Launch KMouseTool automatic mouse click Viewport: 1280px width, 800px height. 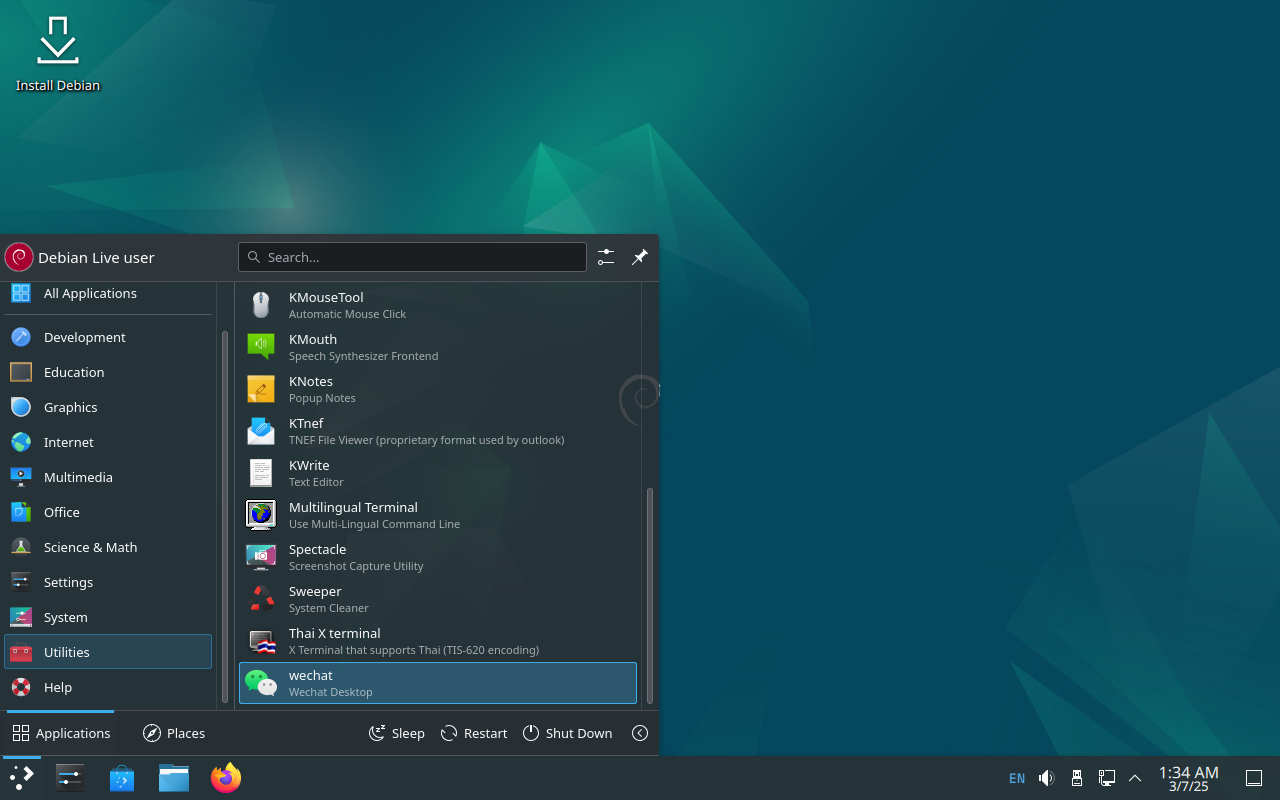(x=438, y=305)
